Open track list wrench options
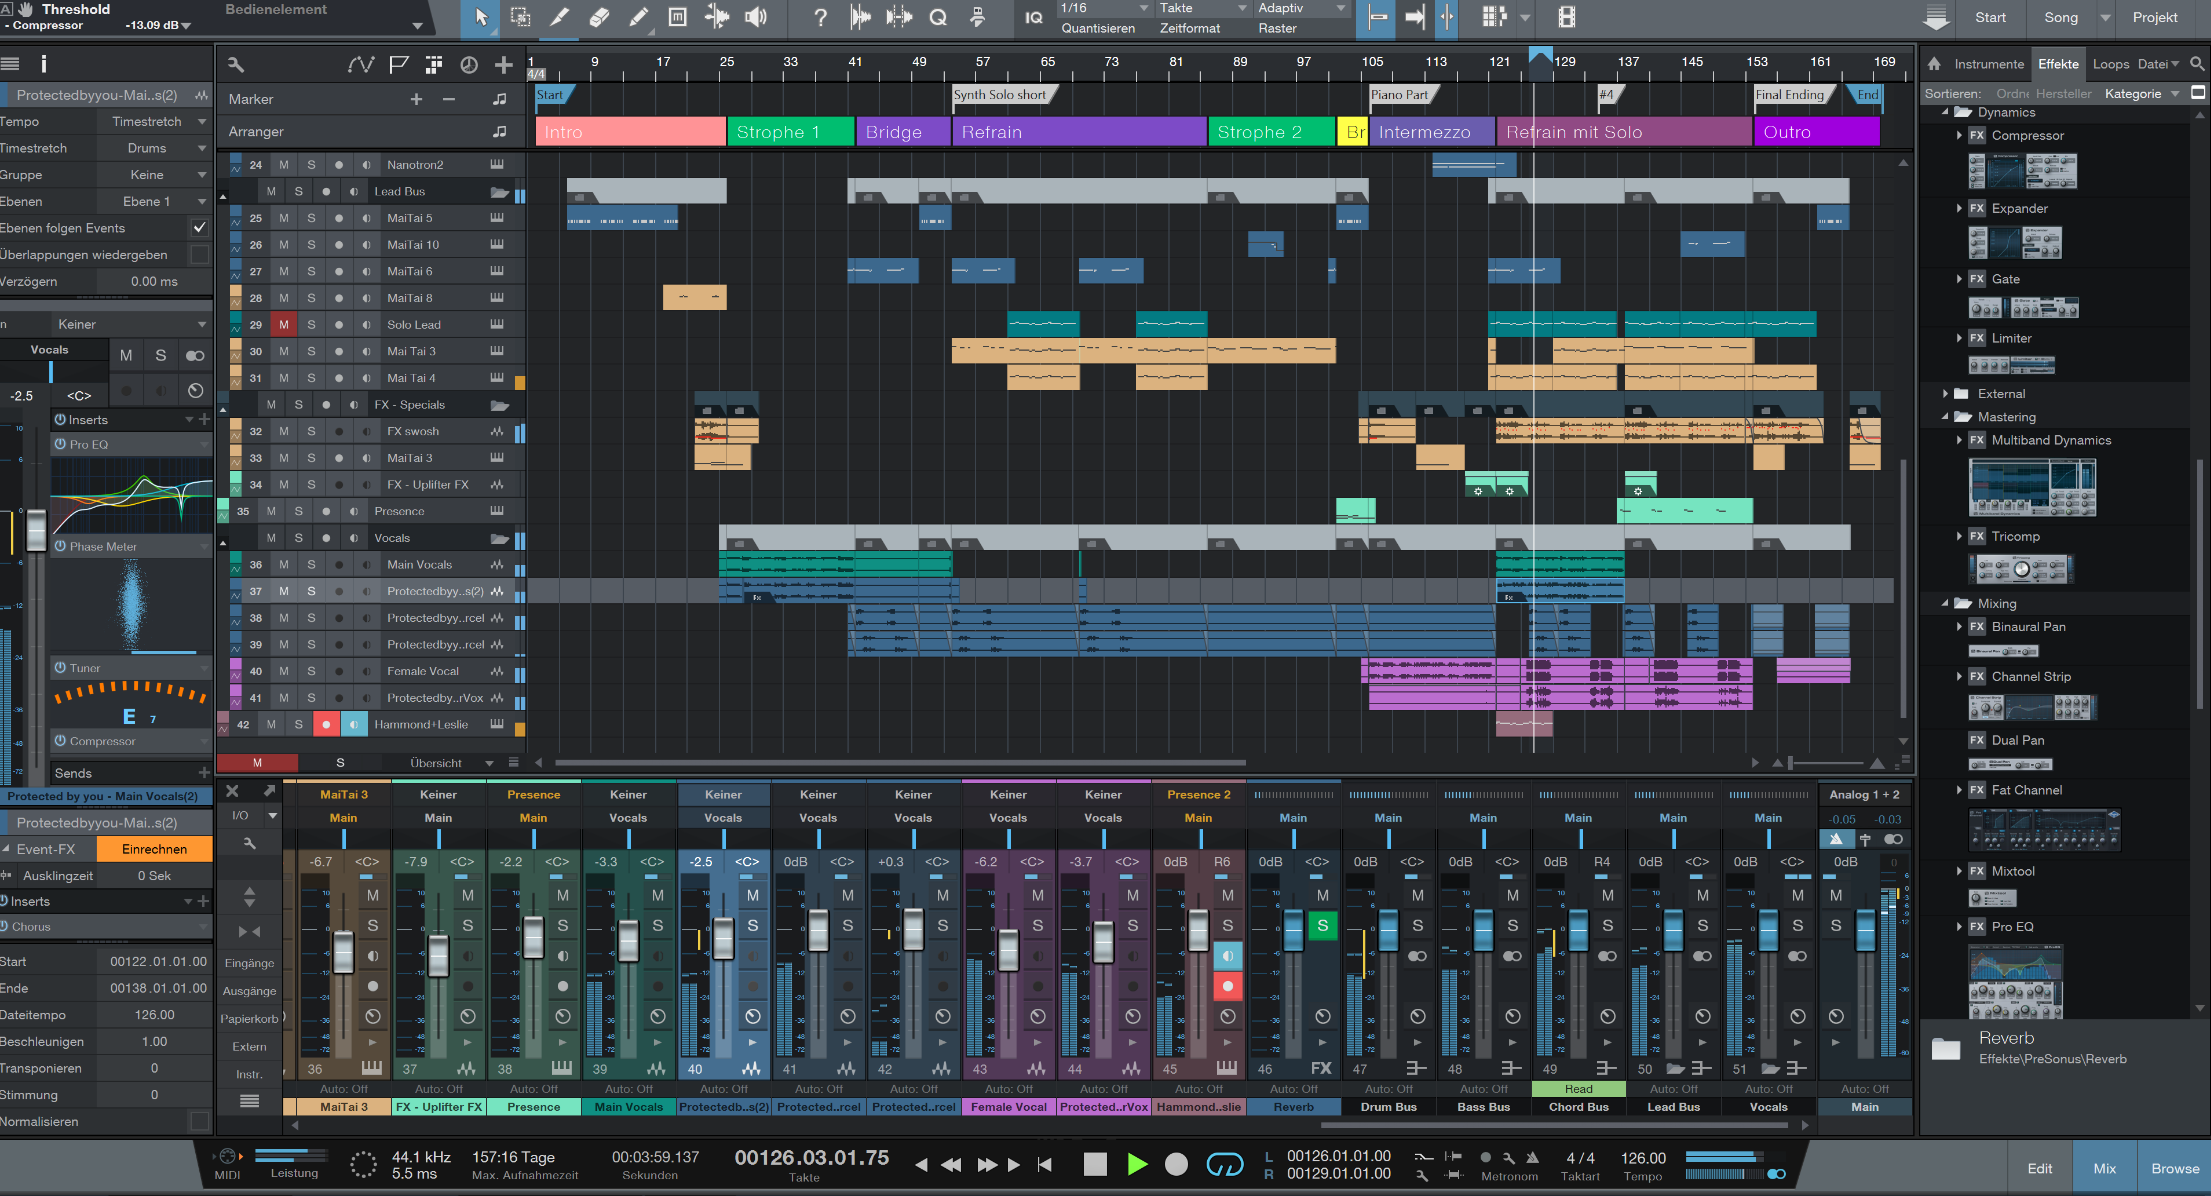The width and height of the screenshot is (2211, 1196). (236, 65)
